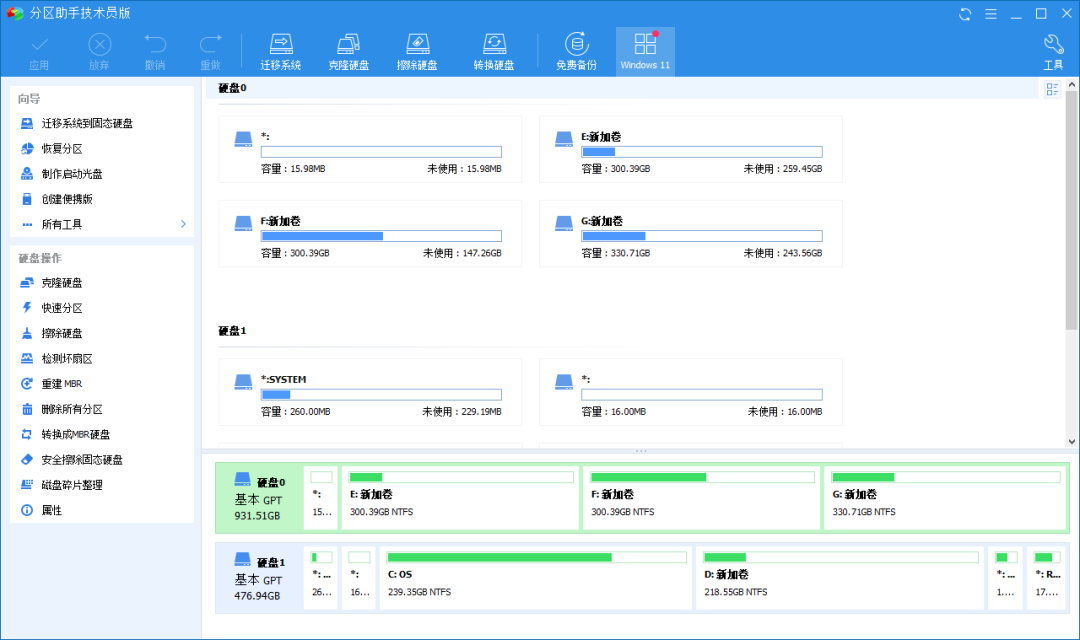This screenshot has height=640, width=1080.
Task: Select the 15.98MB unnamed partition card on 硬盘0
Action: point(370,149)
